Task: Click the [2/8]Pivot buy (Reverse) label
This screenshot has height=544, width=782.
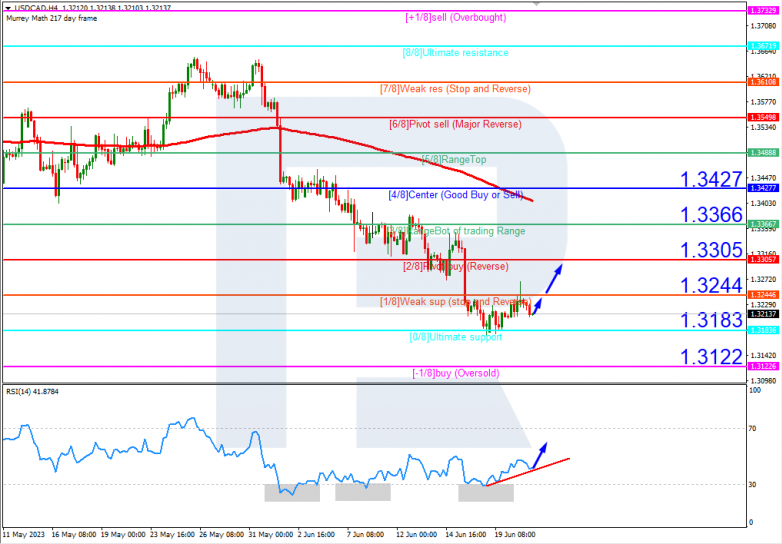Action: click(x=456, y=266)
